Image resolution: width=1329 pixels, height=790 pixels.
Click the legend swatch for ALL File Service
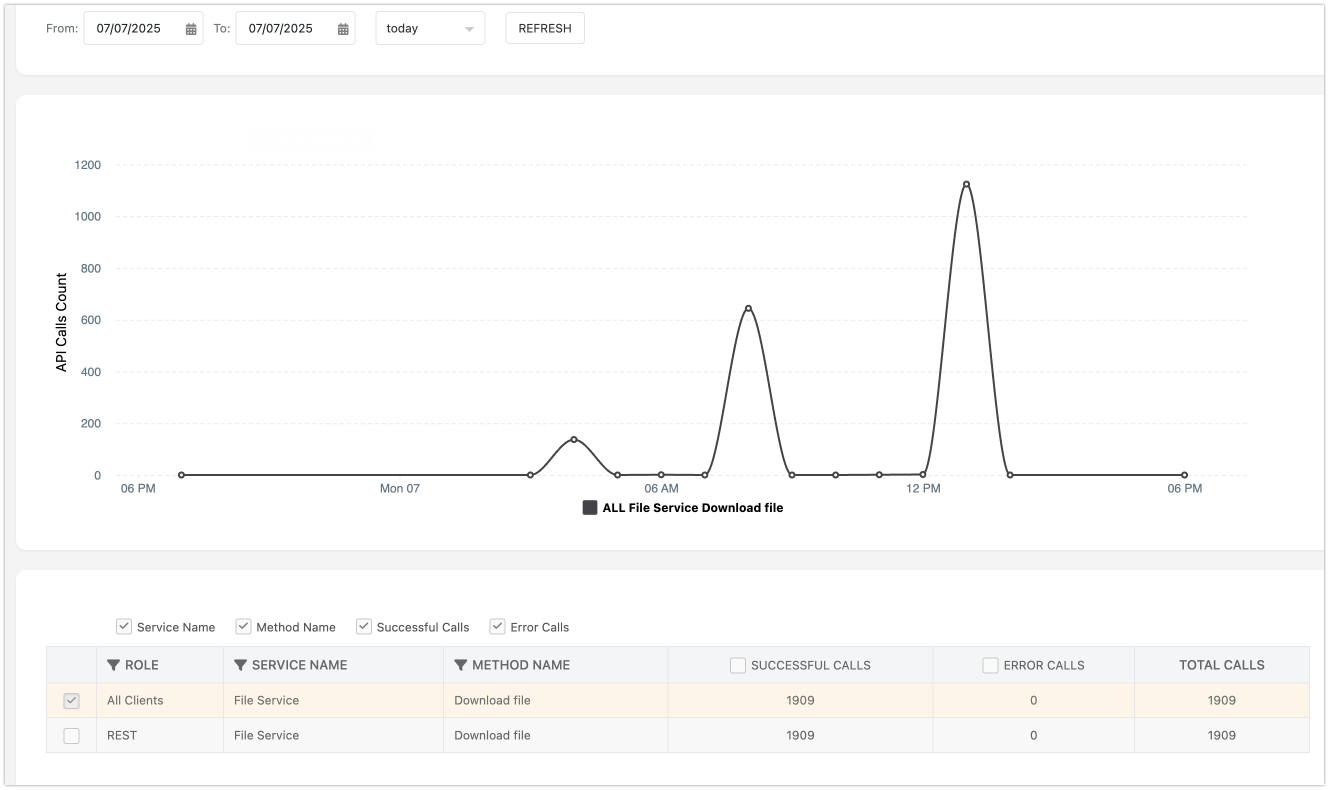tap(590, 508)
